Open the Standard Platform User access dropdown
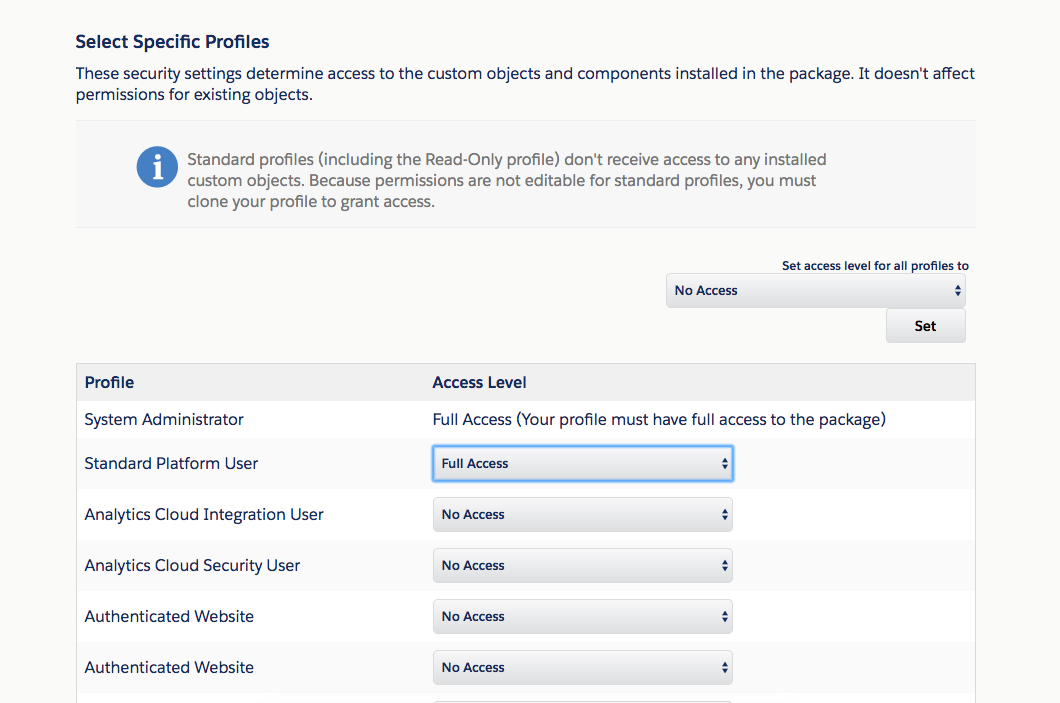The image size is (1060, 703). 583,464
